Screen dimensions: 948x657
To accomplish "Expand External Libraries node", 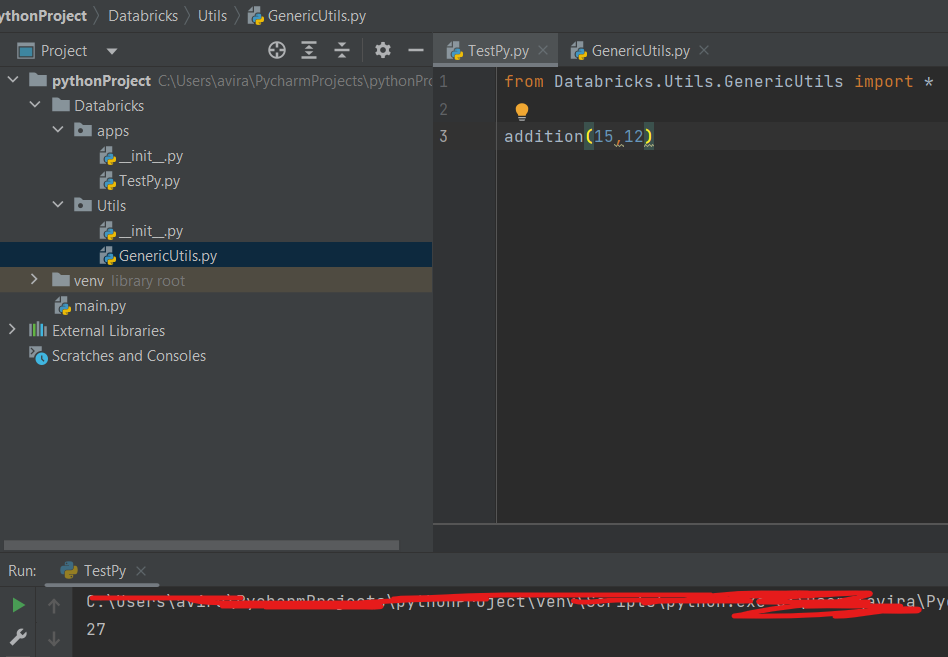I will 12,330.
